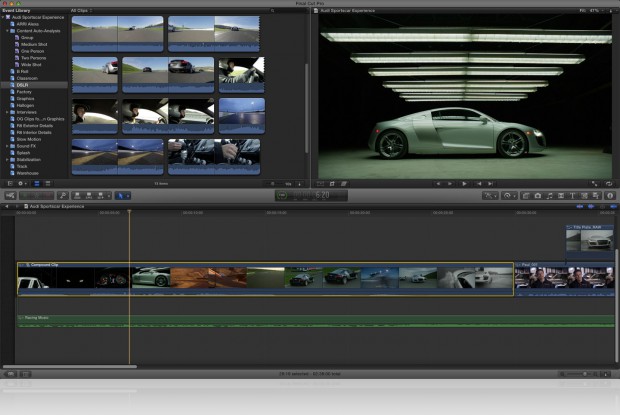The height and width of the screenshot is (415, 620).
Task: Open the Titles browser T icon
Action: (572, 195)
